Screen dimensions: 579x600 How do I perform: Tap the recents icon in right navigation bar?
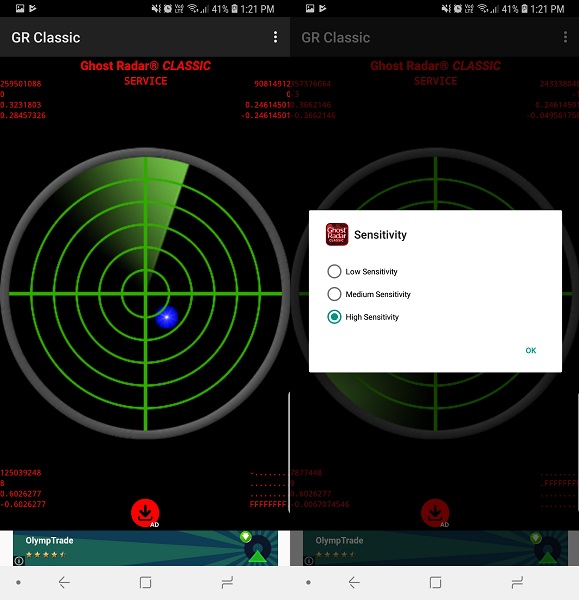(517, 582)
